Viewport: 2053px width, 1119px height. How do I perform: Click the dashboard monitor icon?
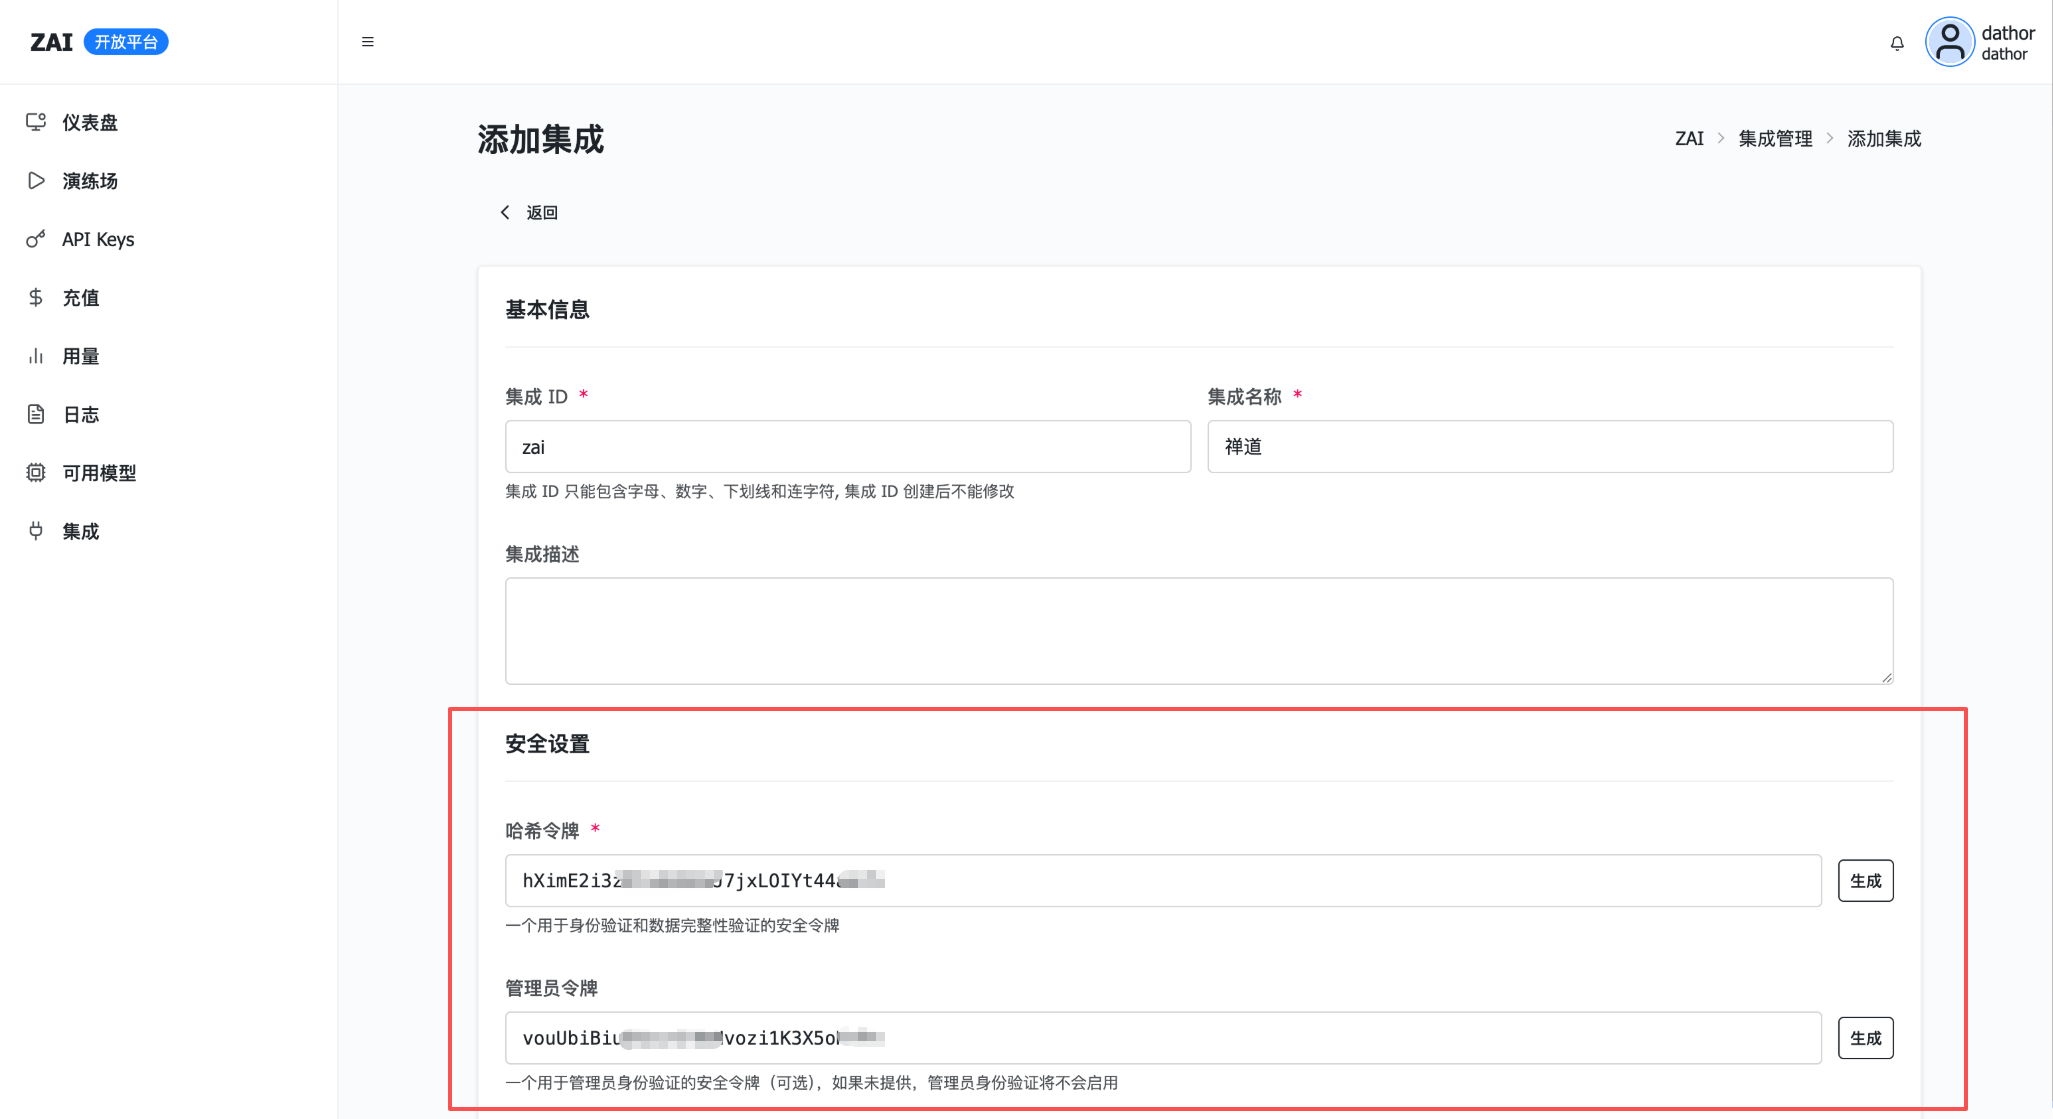[x=36, y=122]
